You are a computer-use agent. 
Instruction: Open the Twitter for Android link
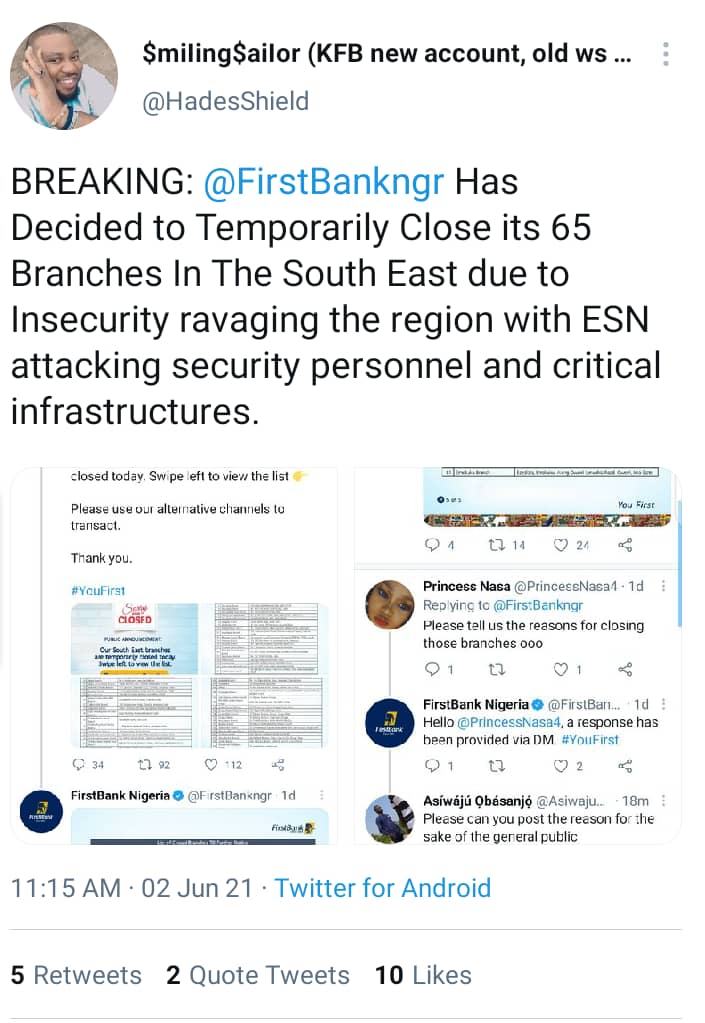382,888
